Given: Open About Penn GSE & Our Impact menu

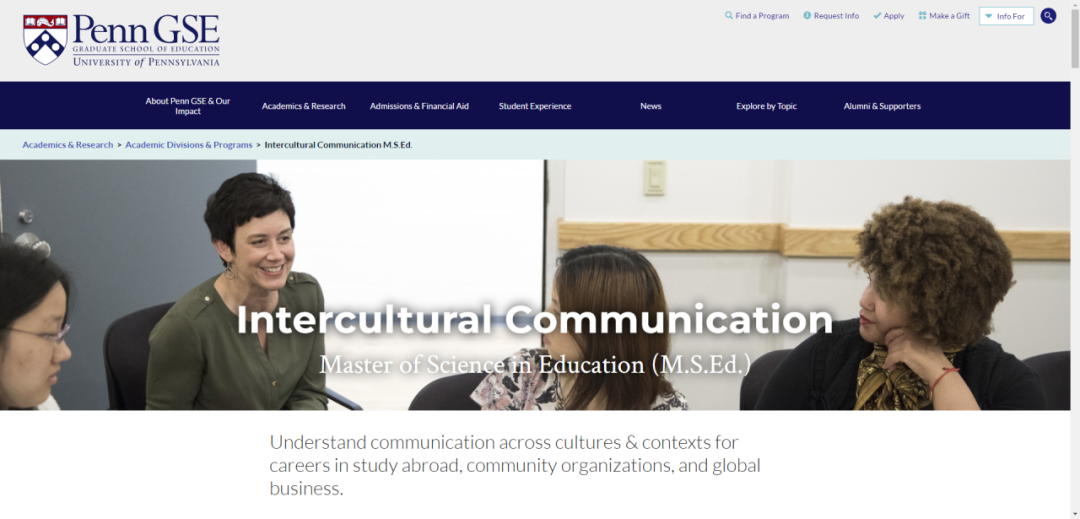Looking at the screenshot, I should click(x=187, y=106).
